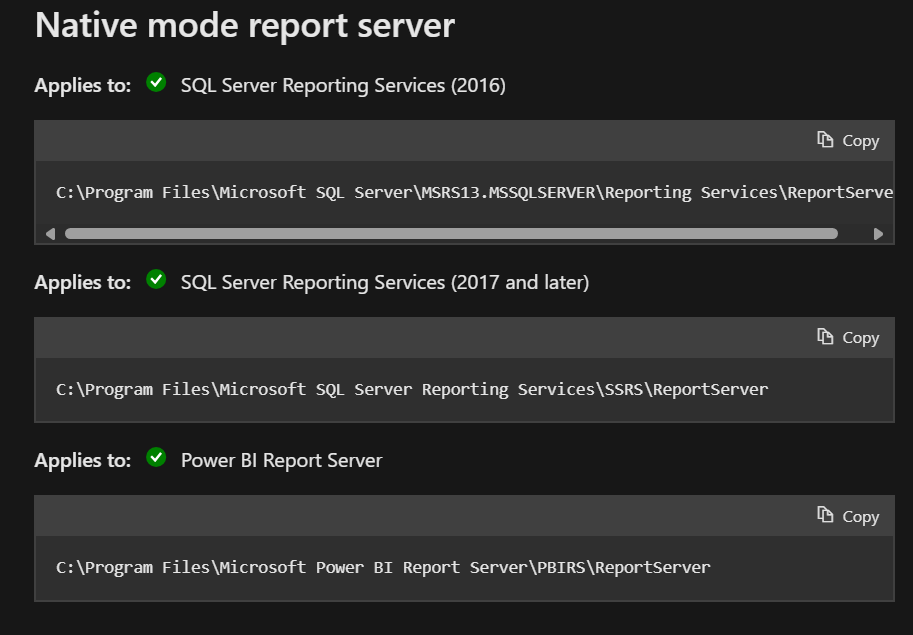Image resolution: width=913 pixels, height=635 pixels.
Task: Click the text SQL Server Reporting Services (2017 and later)
Action: (x=385, y=282)
